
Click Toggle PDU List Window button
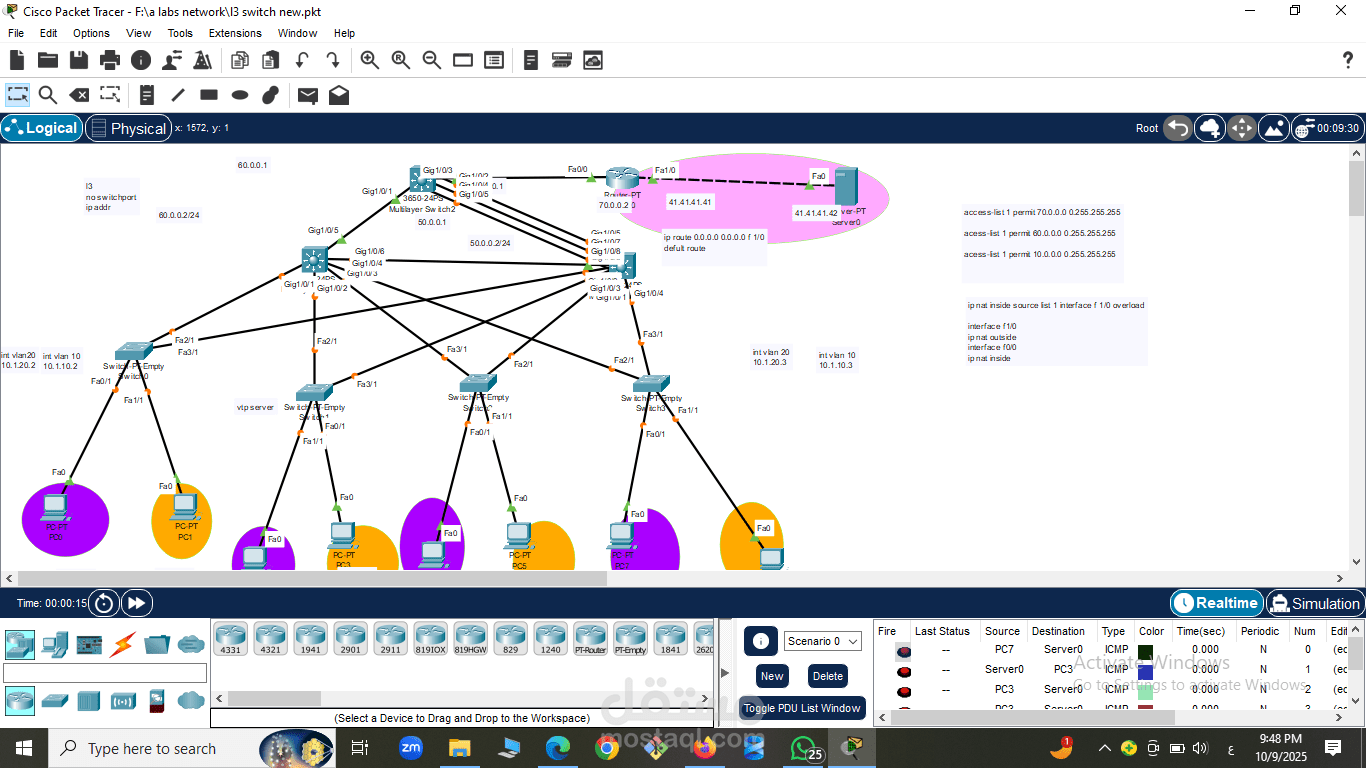[x=802, y=708]
